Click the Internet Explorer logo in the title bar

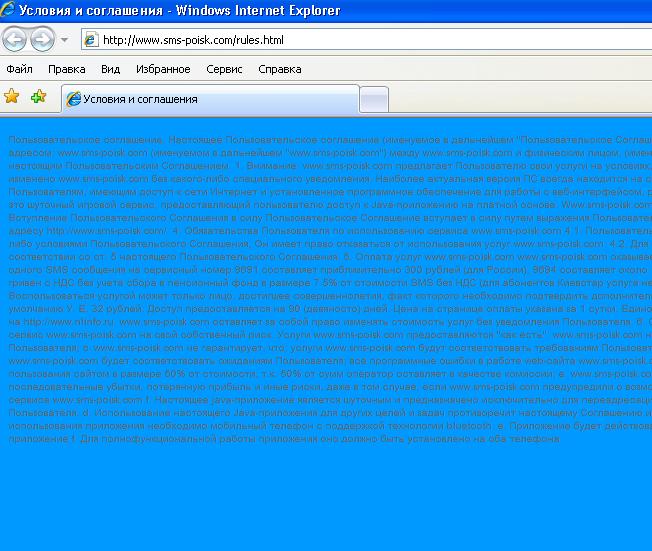(7, 9)
